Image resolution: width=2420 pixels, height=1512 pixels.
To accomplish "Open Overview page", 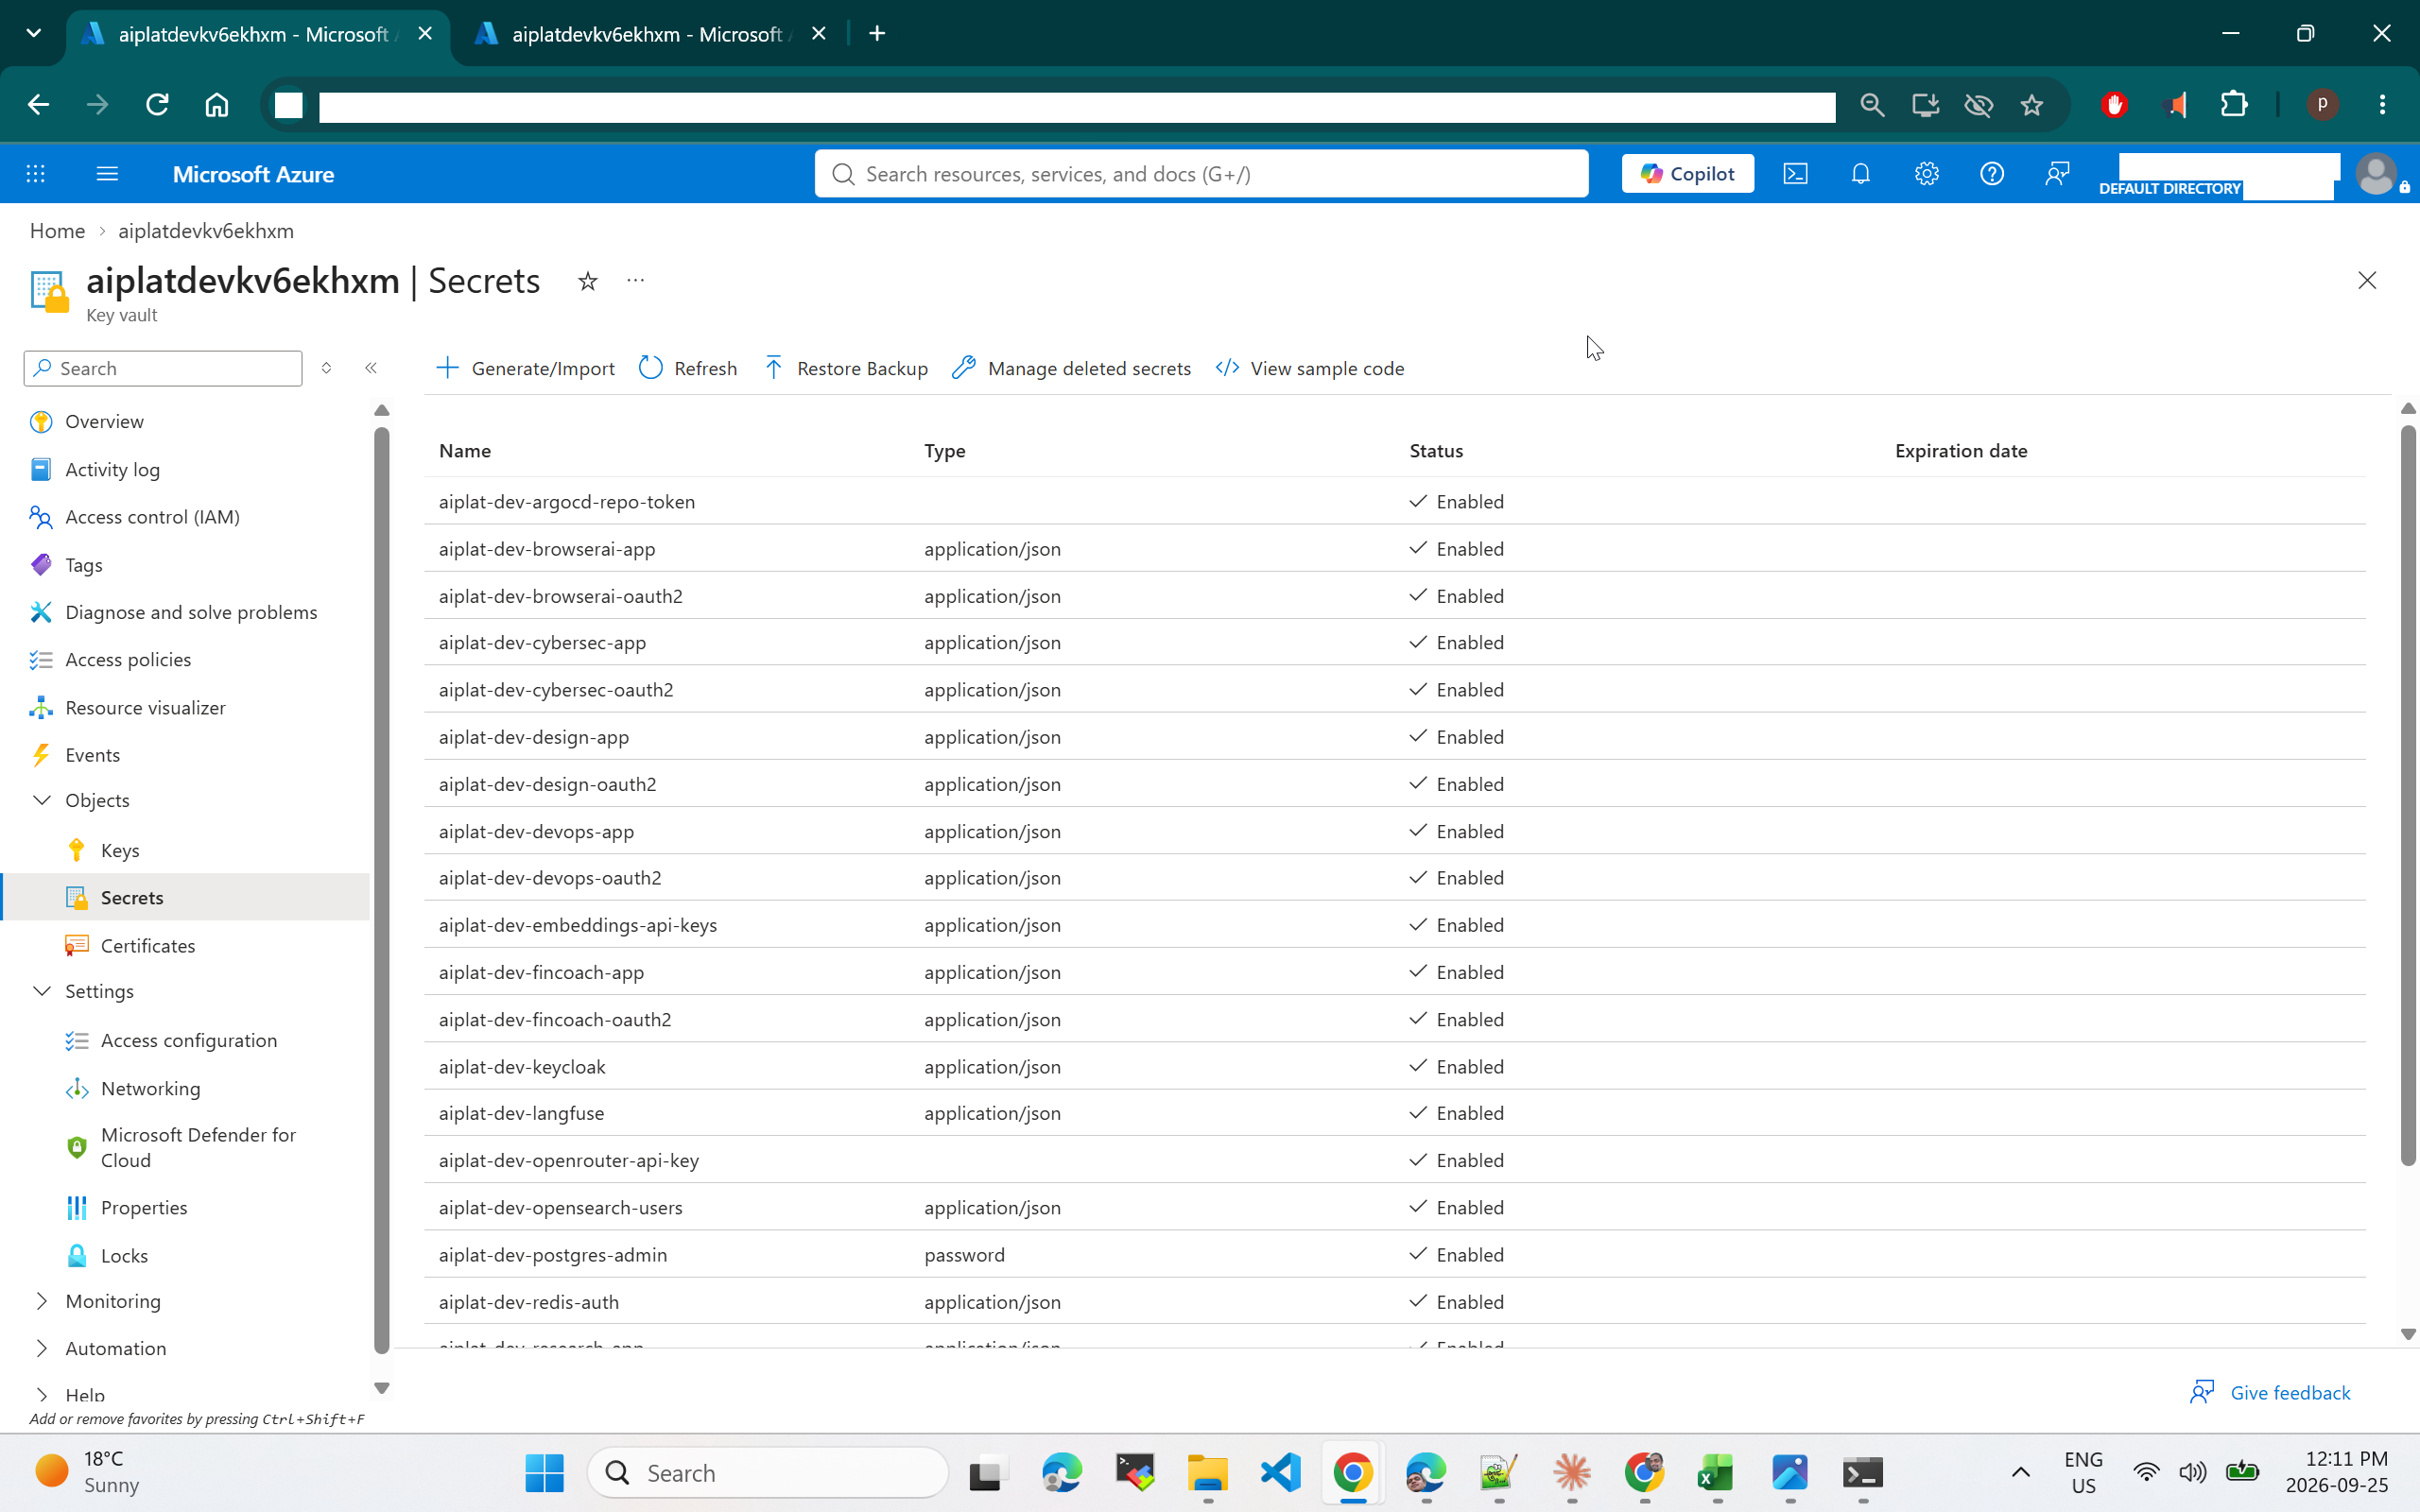I will click(x=104, y=421).
